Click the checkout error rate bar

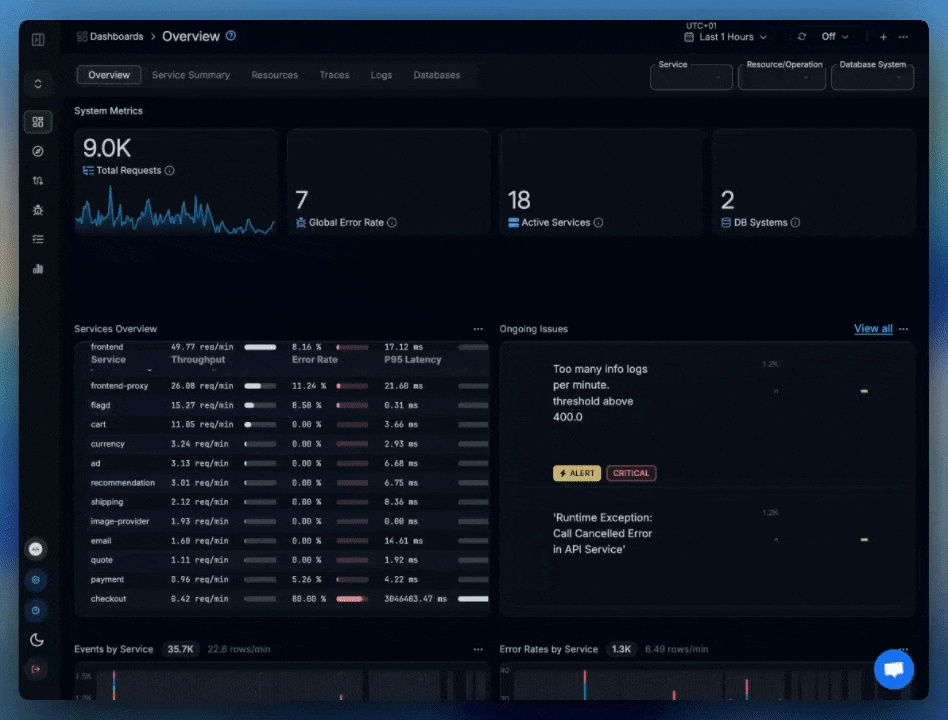click(352, 599)
